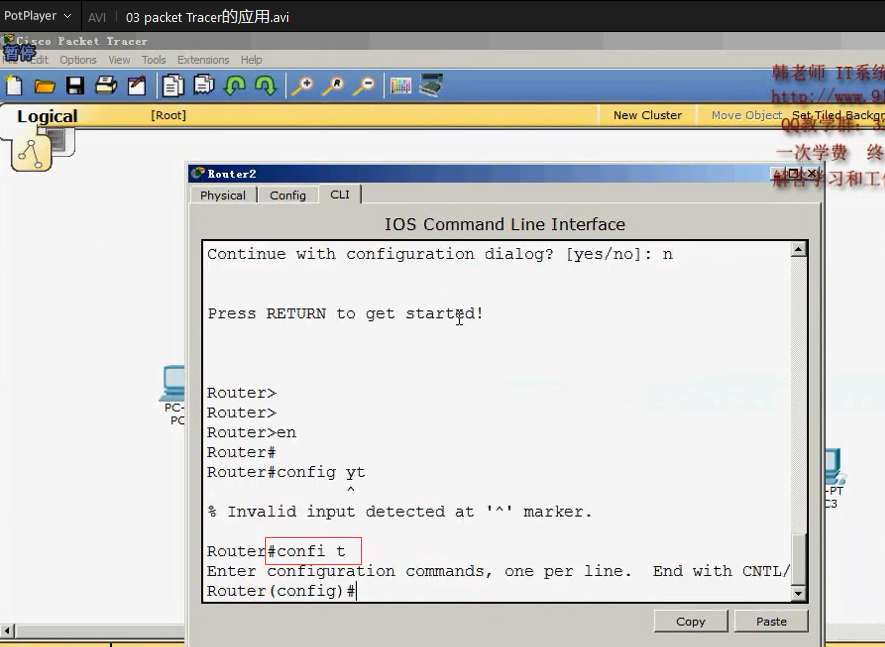
Task: Click the CLI vertical scrollbar thumb
Action: coord(798,559)
